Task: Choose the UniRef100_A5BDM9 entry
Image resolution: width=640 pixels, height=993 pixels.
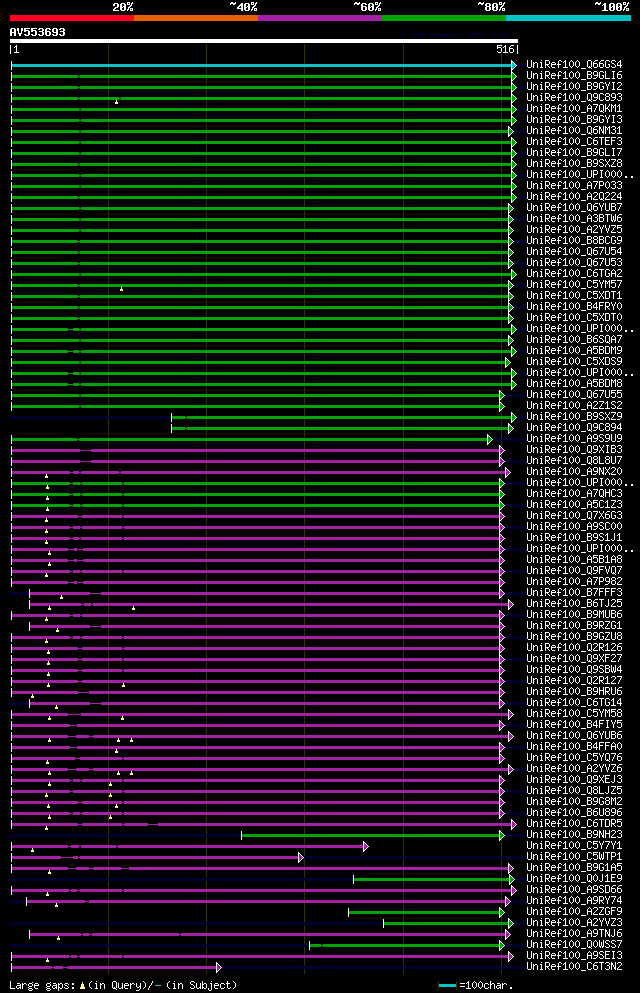Action: 574,350
